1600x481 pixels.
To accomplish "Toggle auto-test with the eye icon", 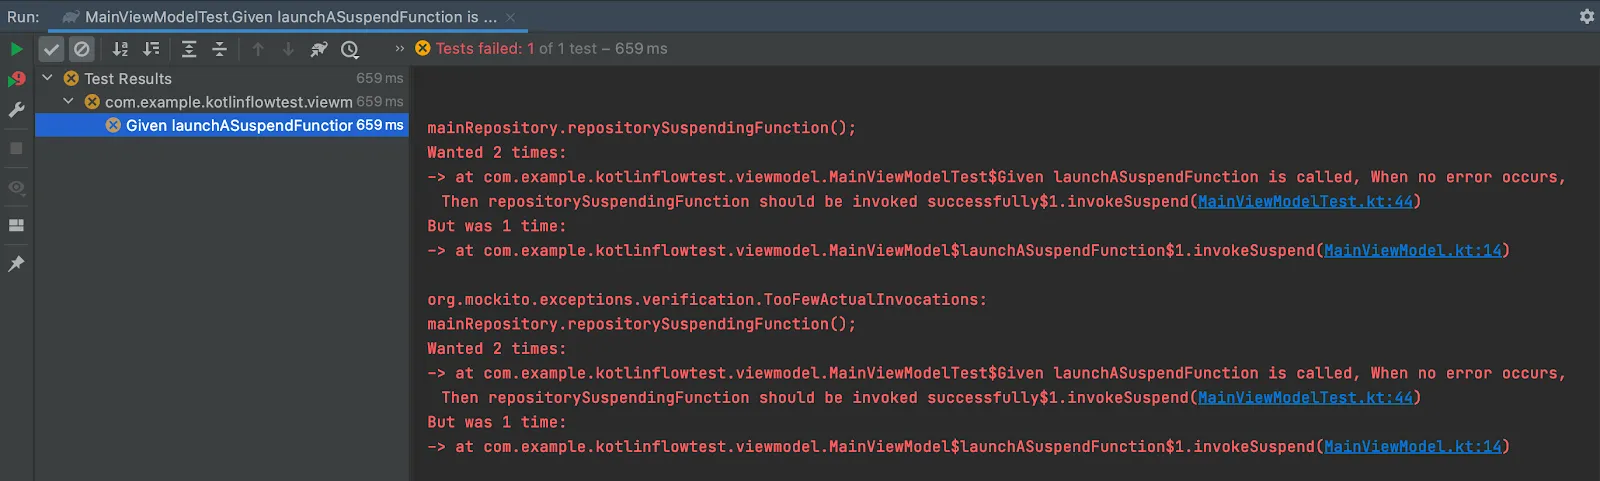I will pos(16,187).
